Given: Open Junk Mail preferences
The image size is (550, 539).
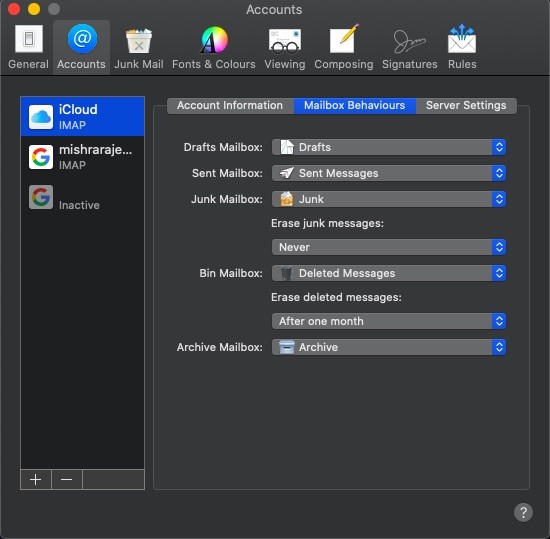Looking at the screenshot, I should [x=139, y=47].
